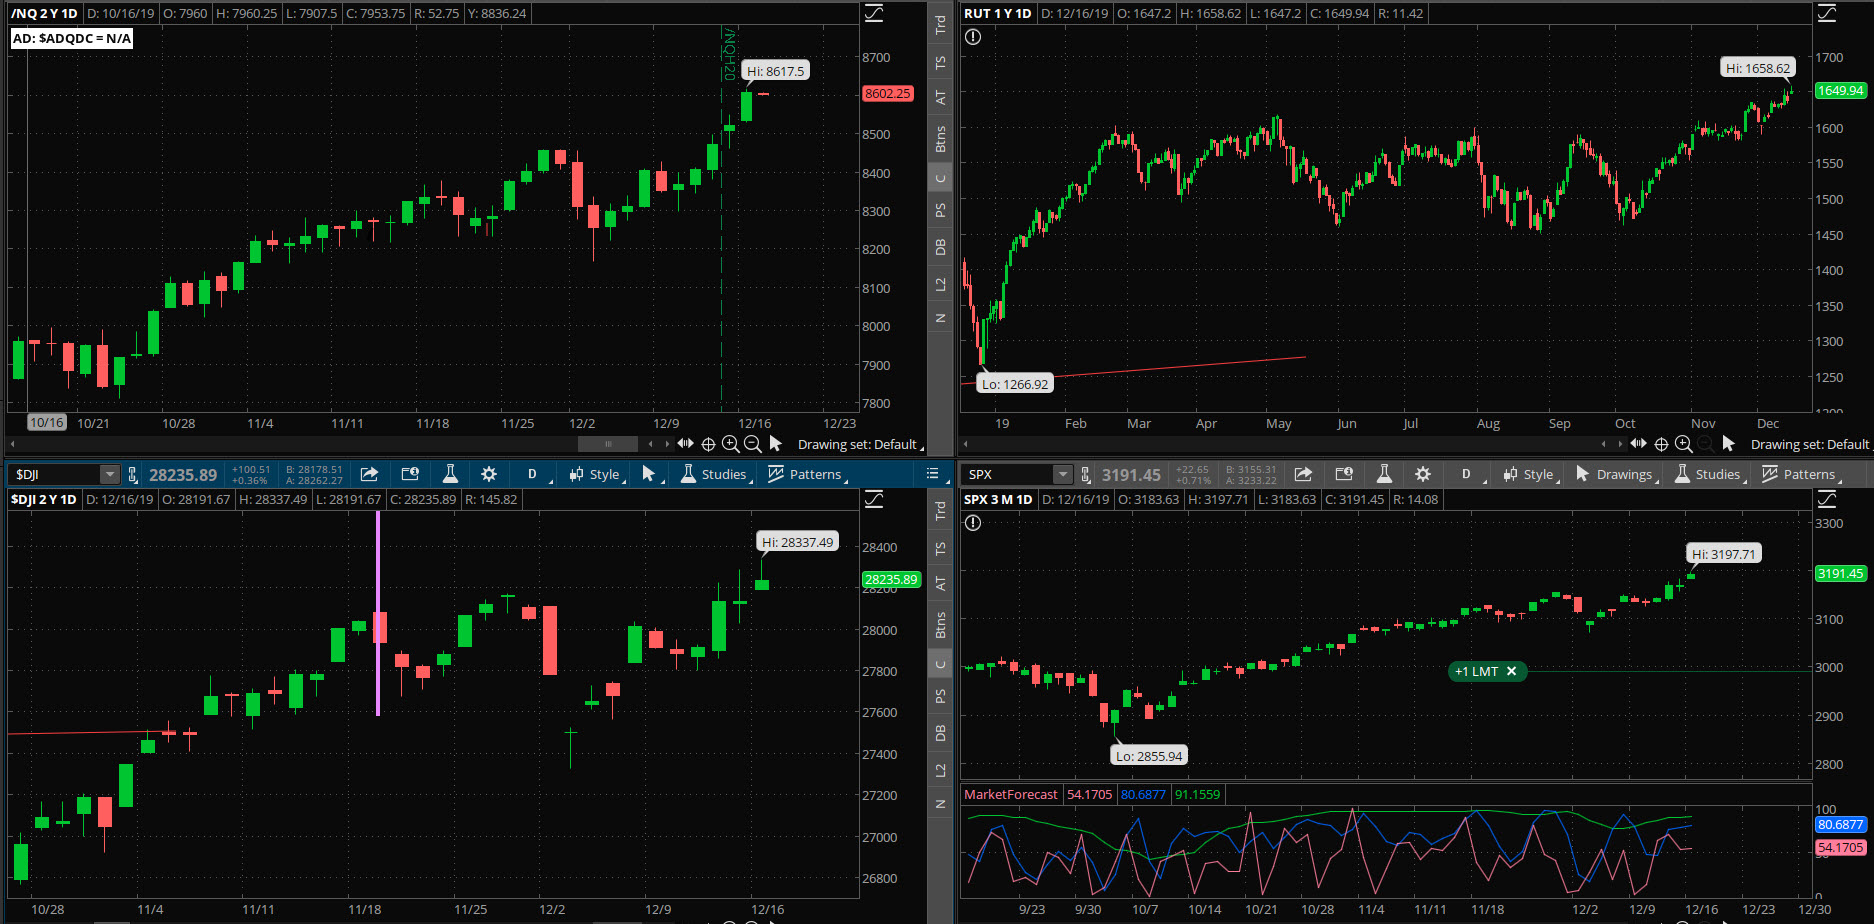Click the +1 LMT order label on SPX chart
Screen dimensions: 1874x924
[x=1476, y=671]
